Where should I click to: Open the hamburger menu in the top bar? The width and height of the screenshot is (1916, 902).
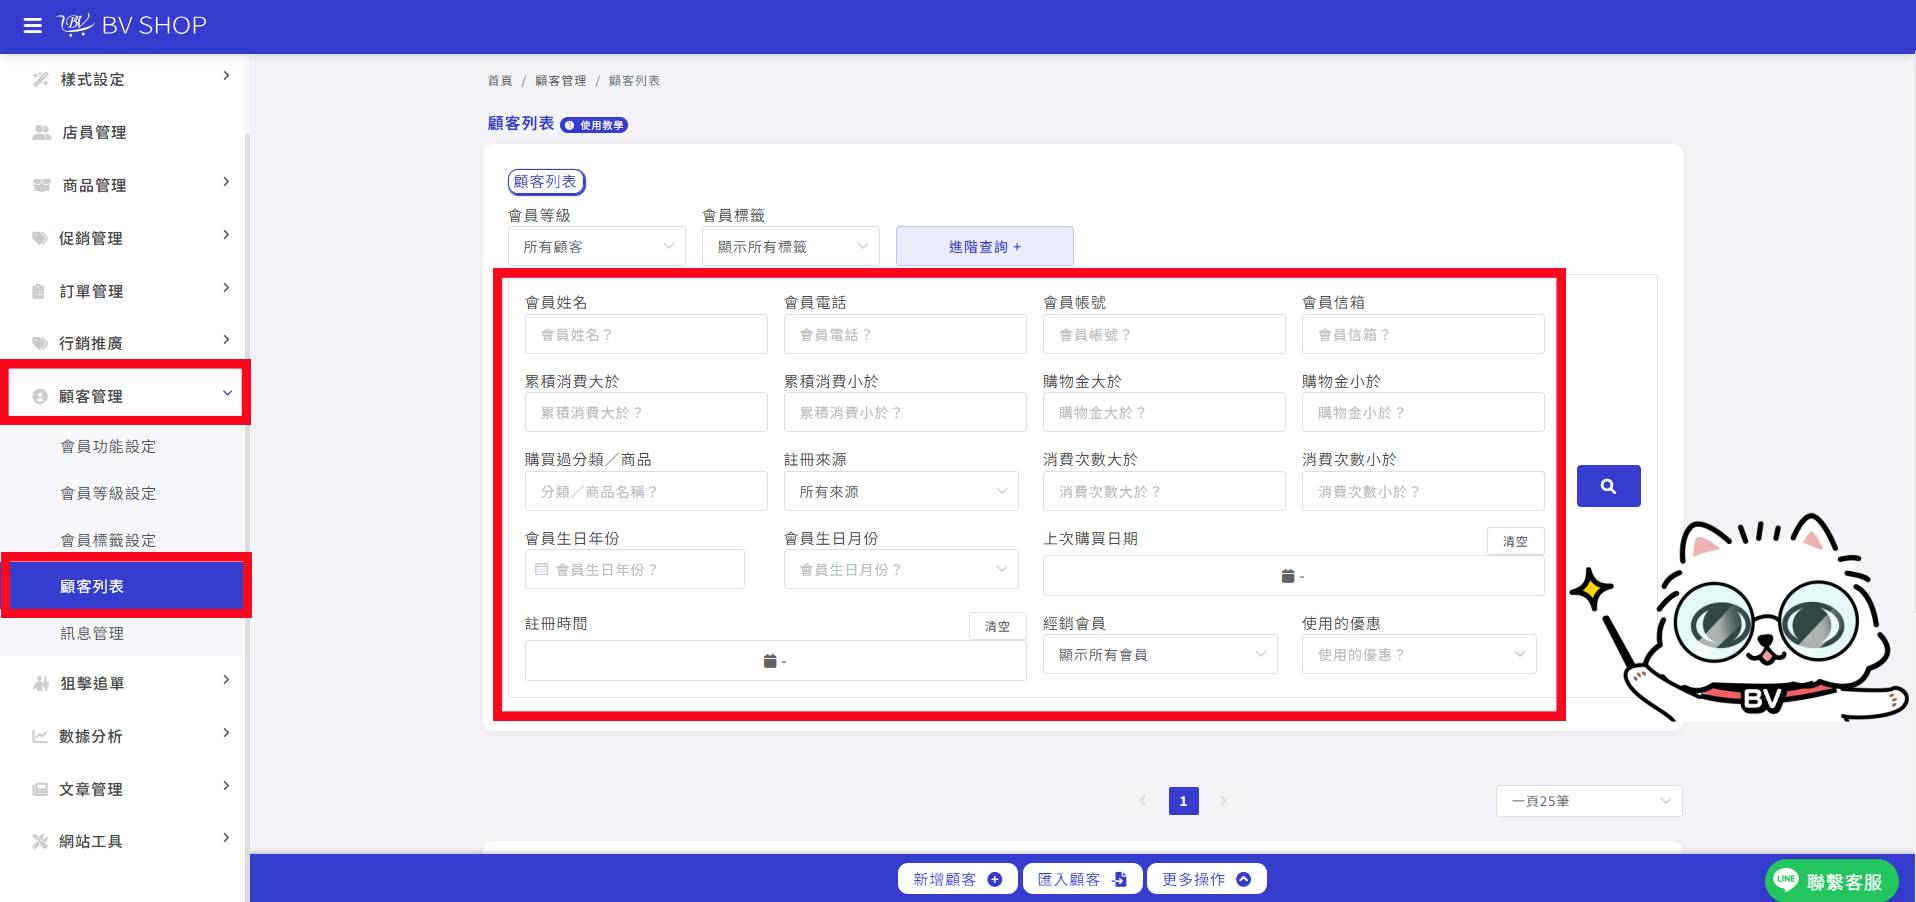[x=33, y=26]
